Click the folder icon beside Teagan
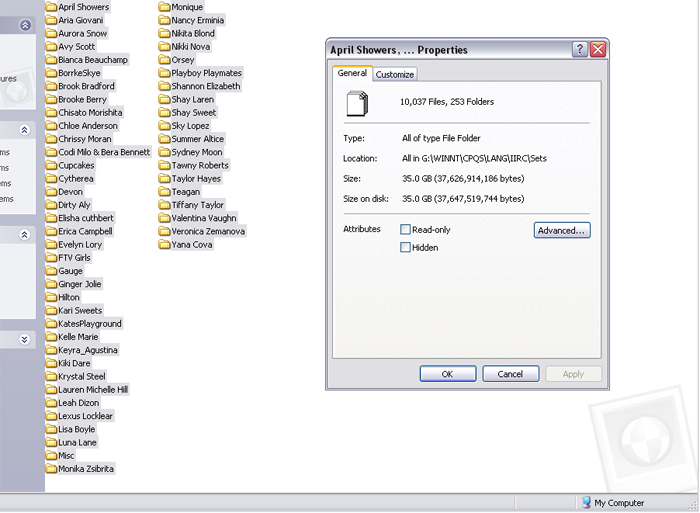Screen dimensions: 700x513 coord(165,192)
